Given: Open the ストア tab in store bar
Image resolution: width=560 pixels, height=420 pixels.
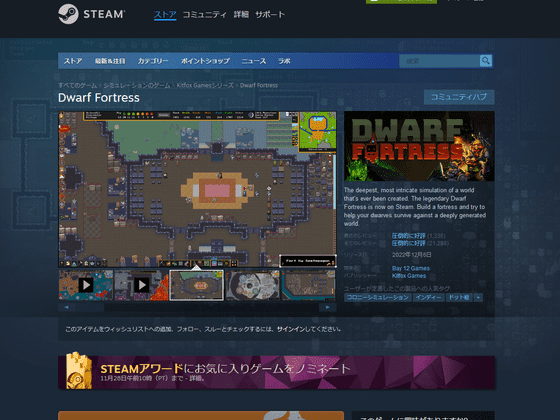Looking at the screenshot, I should coord(73,61).
